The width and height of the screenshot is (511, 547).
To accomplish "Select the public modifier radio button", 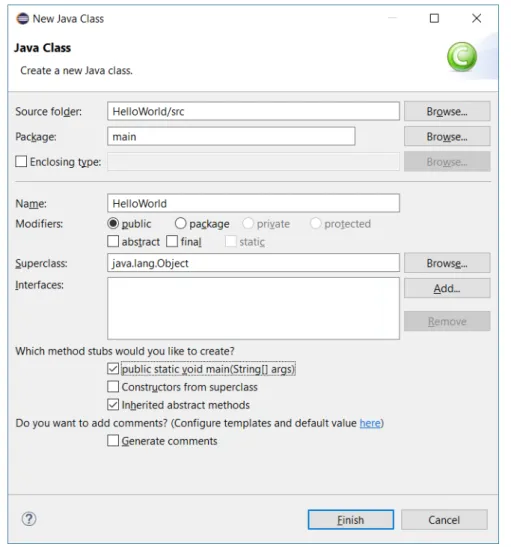I will pos(113,223).
